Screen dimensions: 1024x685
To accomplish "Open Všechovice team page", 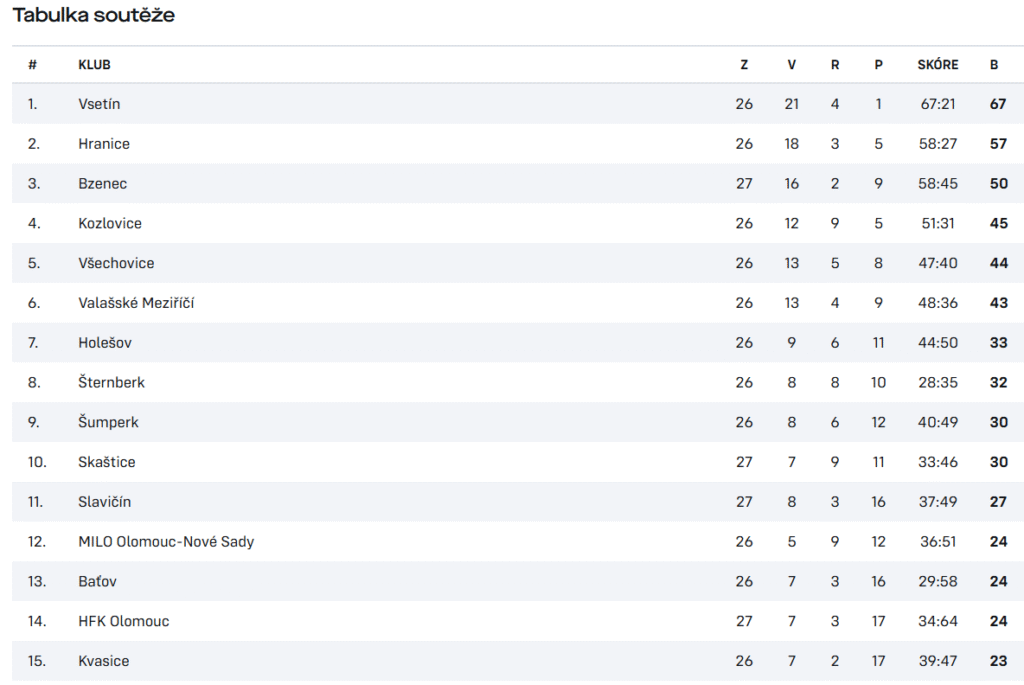I will pyautogui.click(x=116, y=263).
